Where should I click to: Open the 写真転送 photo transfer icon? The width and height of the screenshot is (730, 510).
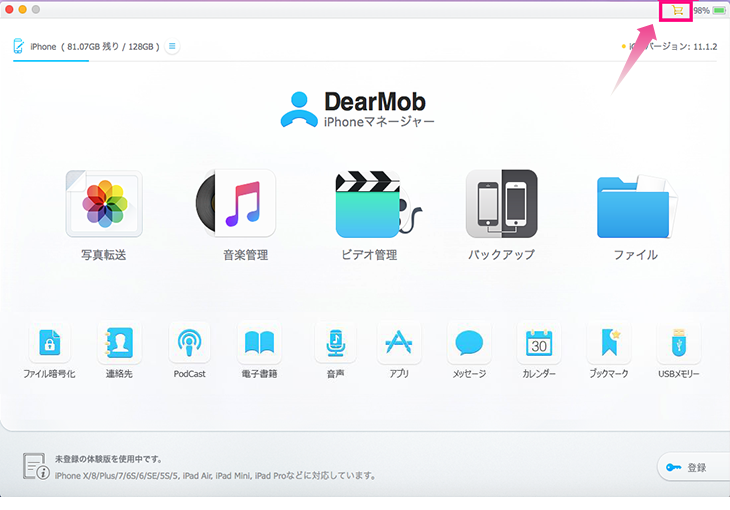pyautogui.click(x=104, y=204)
